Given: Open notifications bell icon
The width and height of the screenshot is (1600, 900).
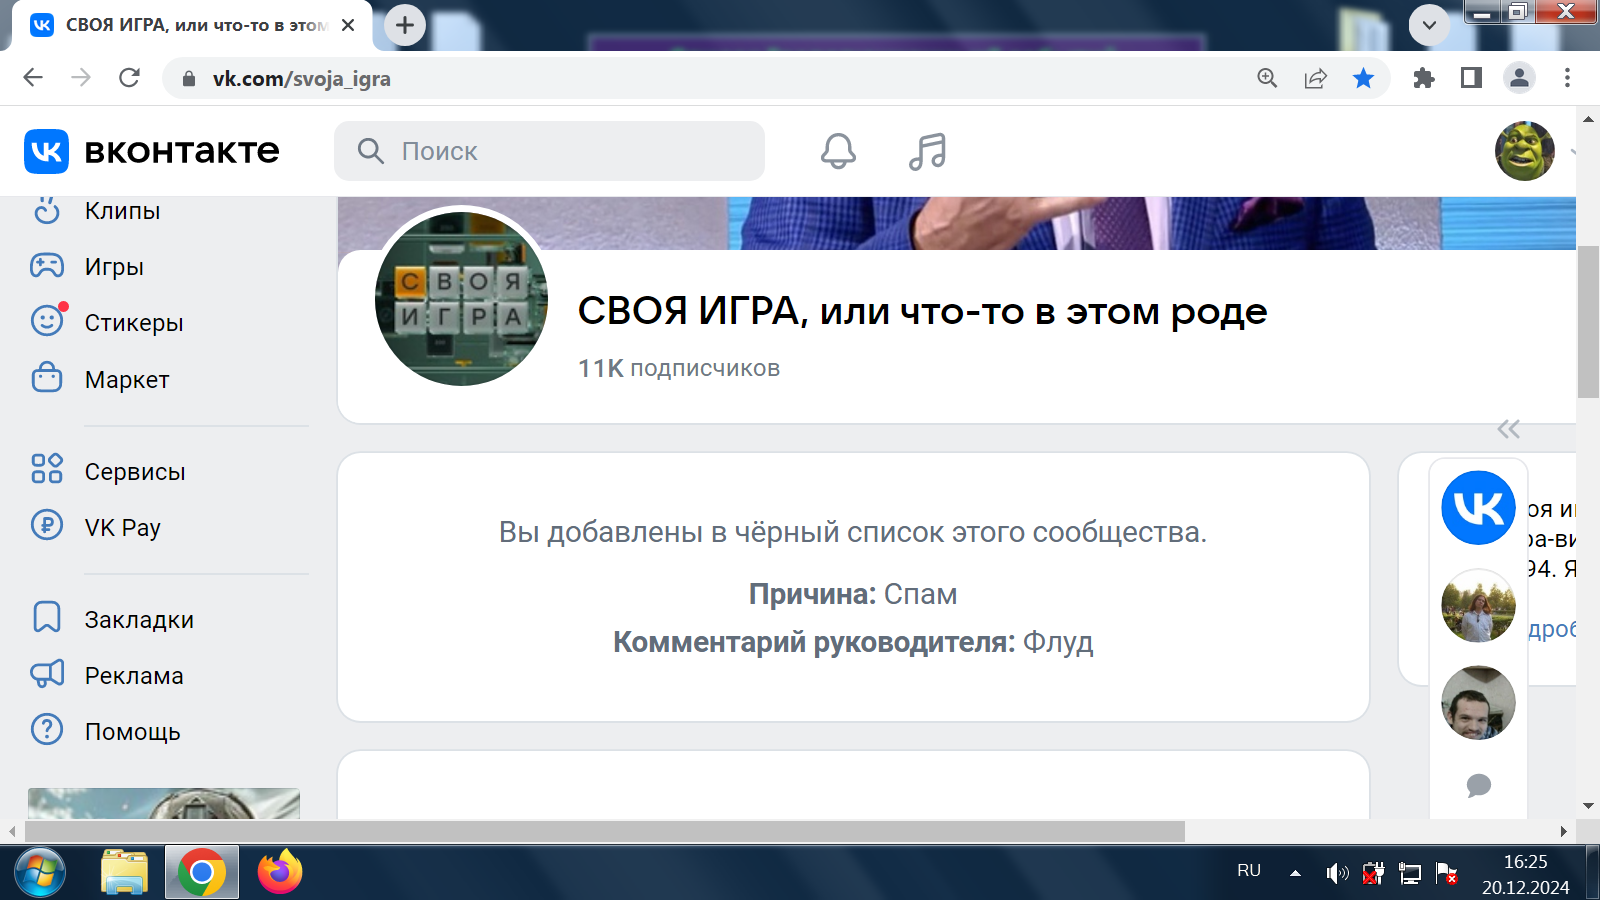Looking at the screenshot, I should point(838,151).
